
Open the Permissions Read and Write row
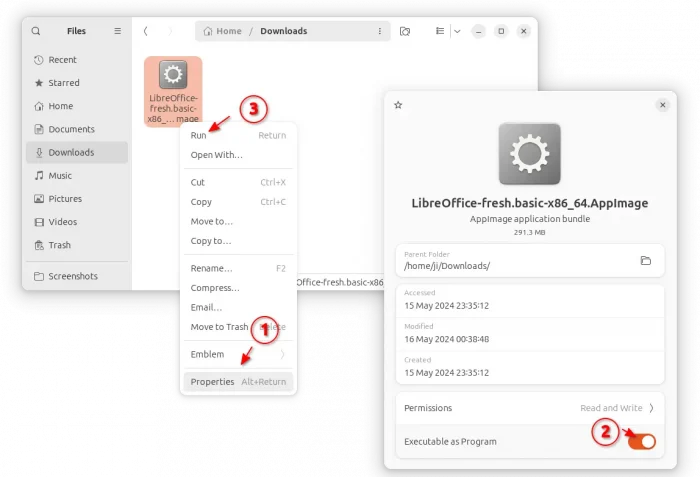(x=529, y=408)
